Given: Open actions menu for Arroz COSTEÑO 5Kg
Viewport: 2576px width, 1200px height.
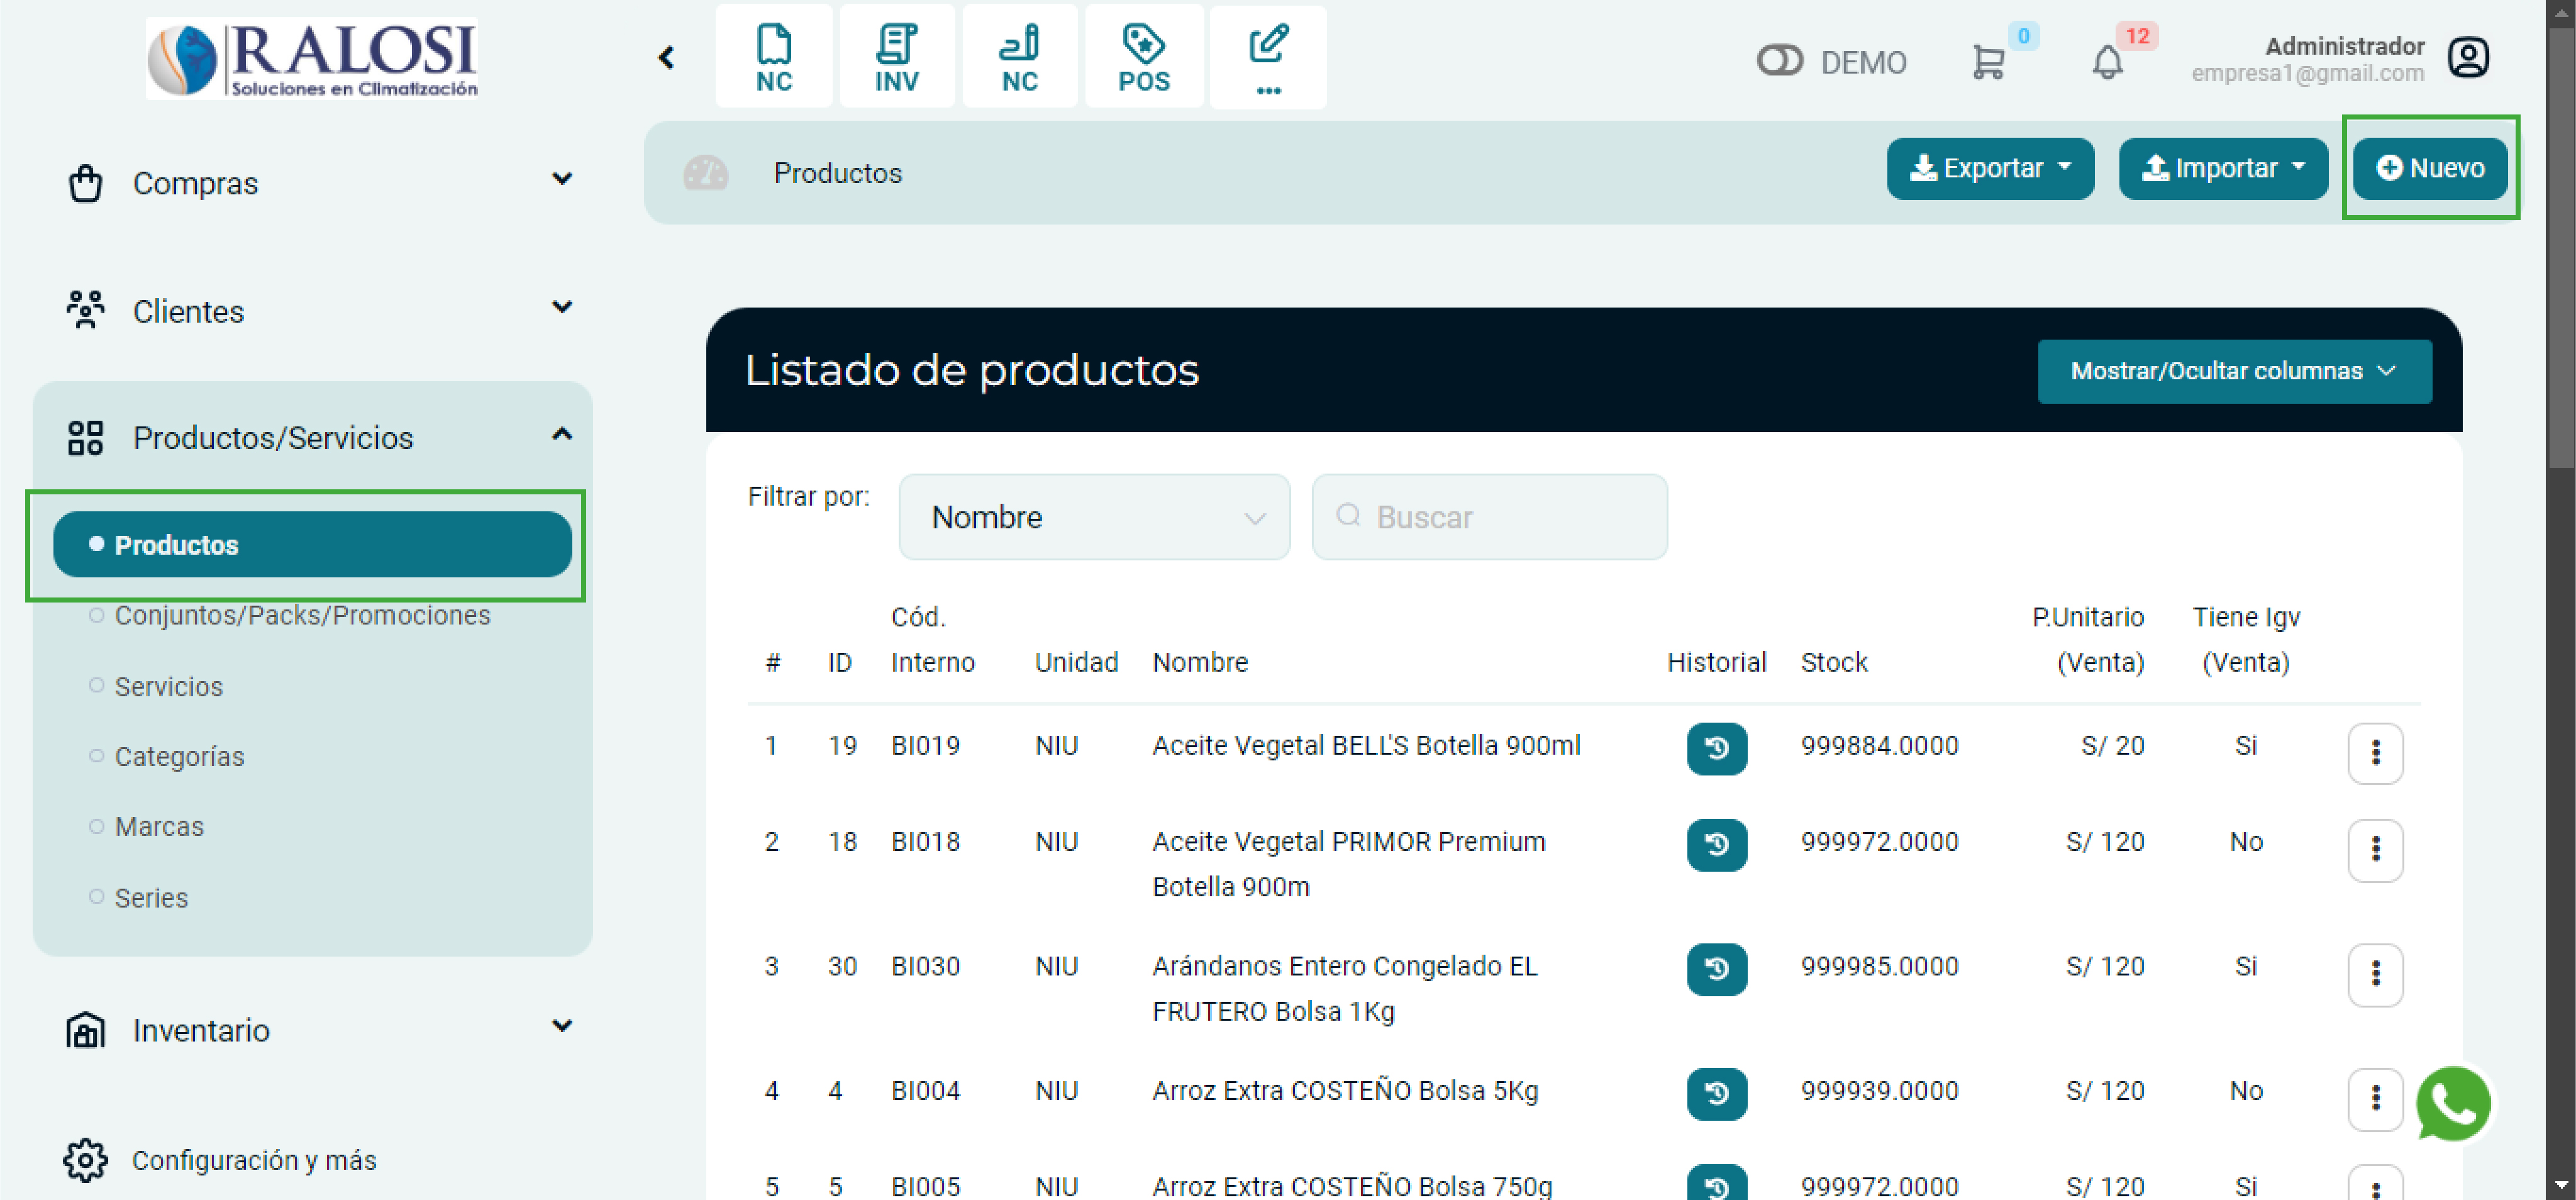Looking at the screenshot, I should point(2374,1098).
